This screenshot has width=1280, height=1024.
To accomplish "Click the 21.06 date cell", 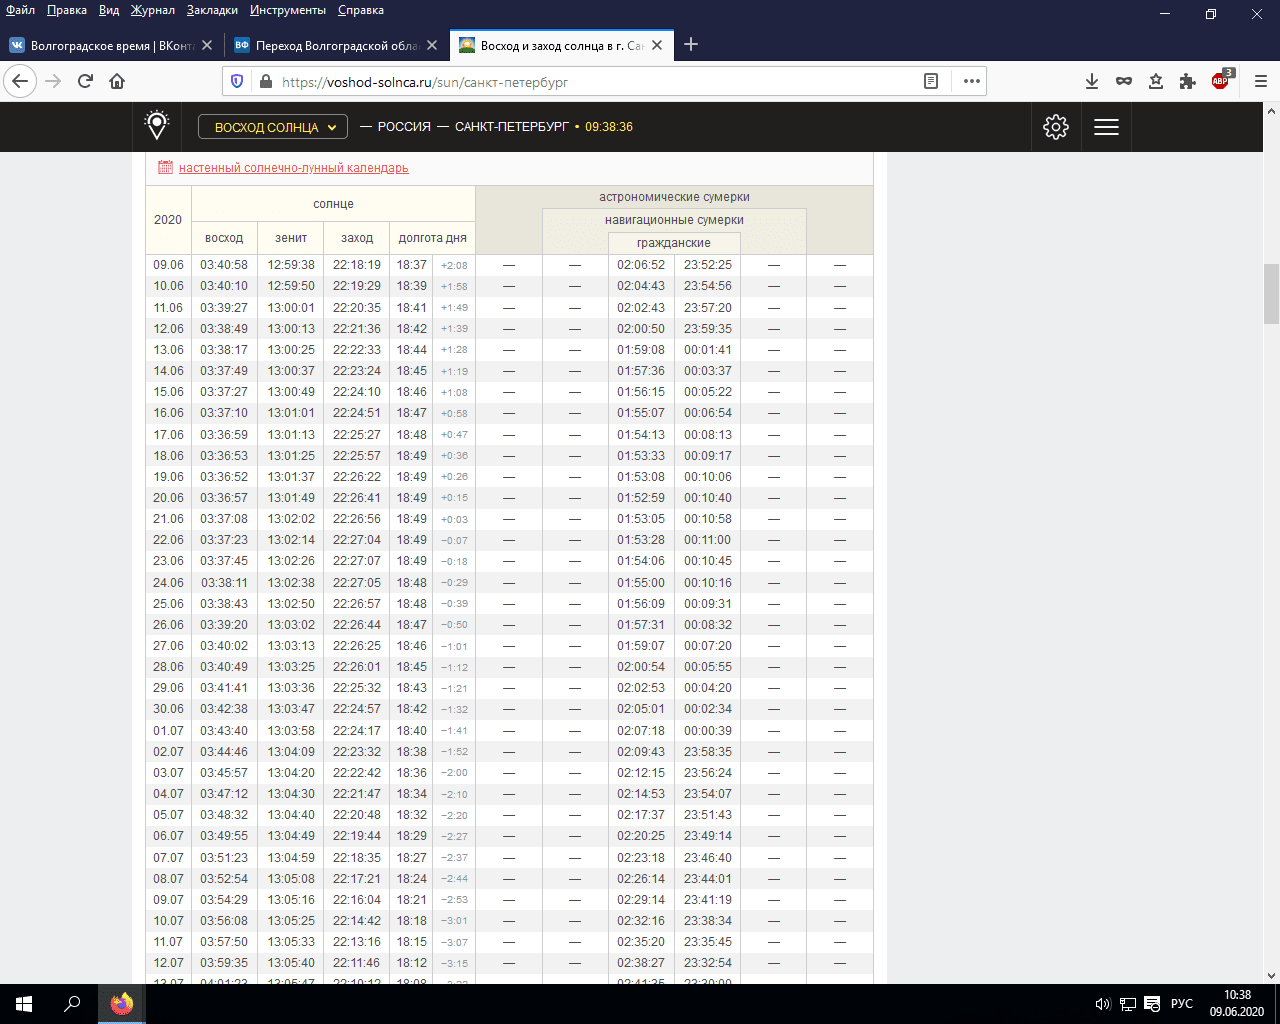I will (168, 519).
